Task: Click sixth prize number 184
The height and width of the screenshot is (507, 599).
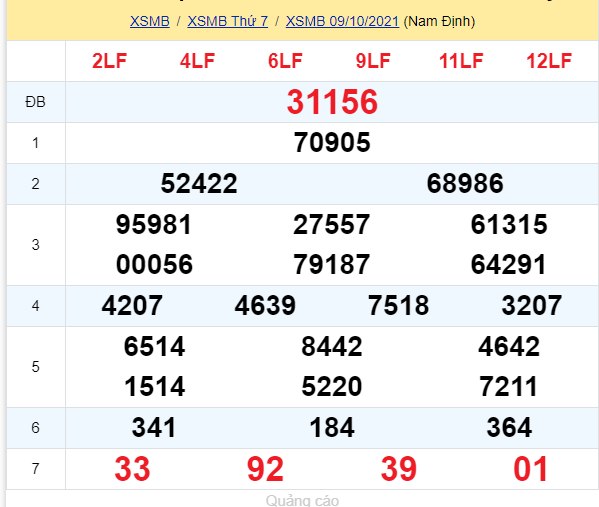Action: coord(332,428)
